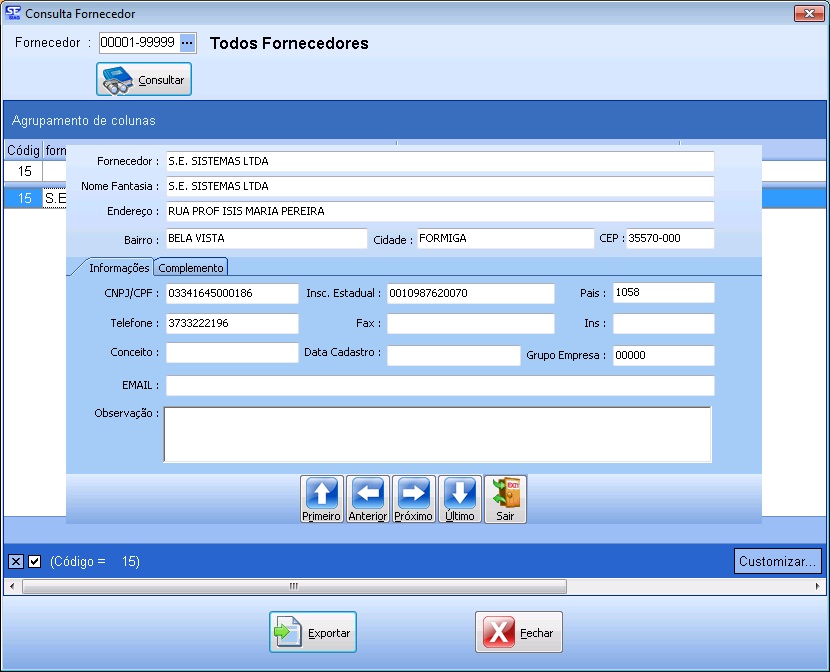Uncheck the Código filter checkbox

click(x=35, y=561)
